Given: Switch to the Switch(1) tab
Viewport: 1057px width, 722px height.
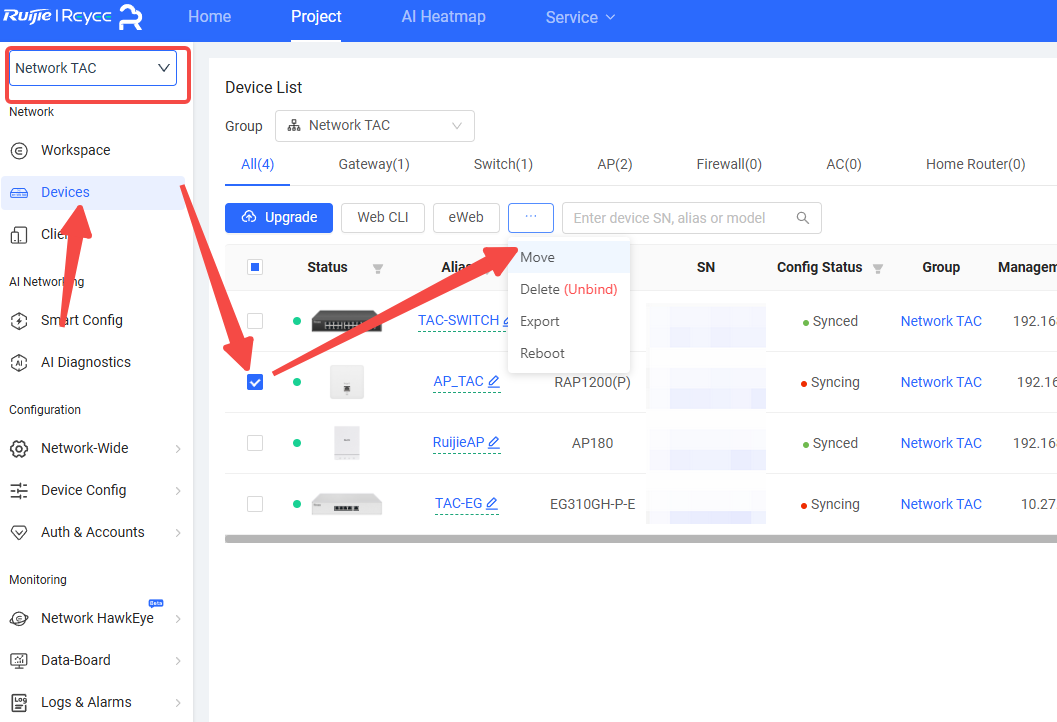Looking at the screenshot, I should pos(504,164).
